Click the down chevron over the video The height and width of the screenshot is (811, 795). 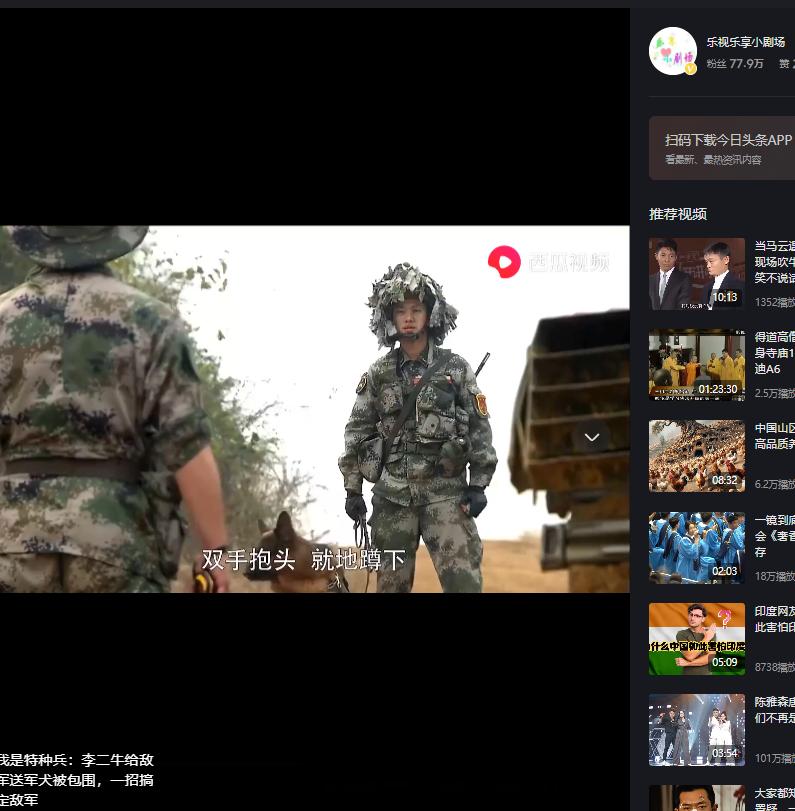click(592, 438)
